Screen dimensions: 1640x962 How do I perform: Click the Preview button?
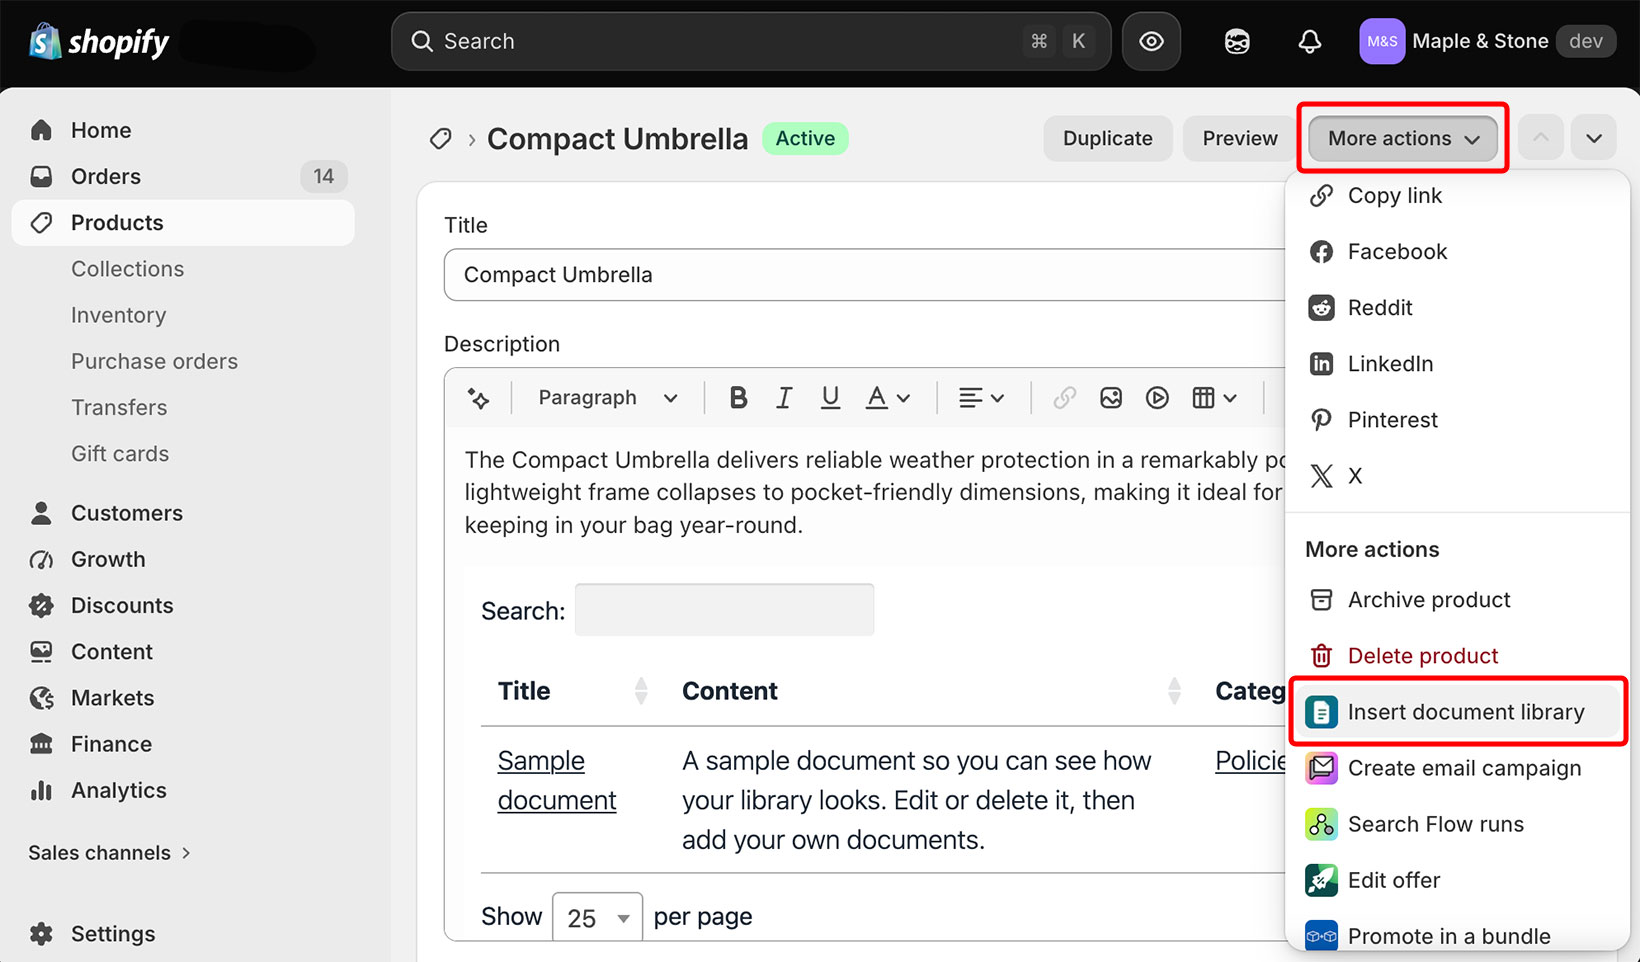(x=1240, y=138)
